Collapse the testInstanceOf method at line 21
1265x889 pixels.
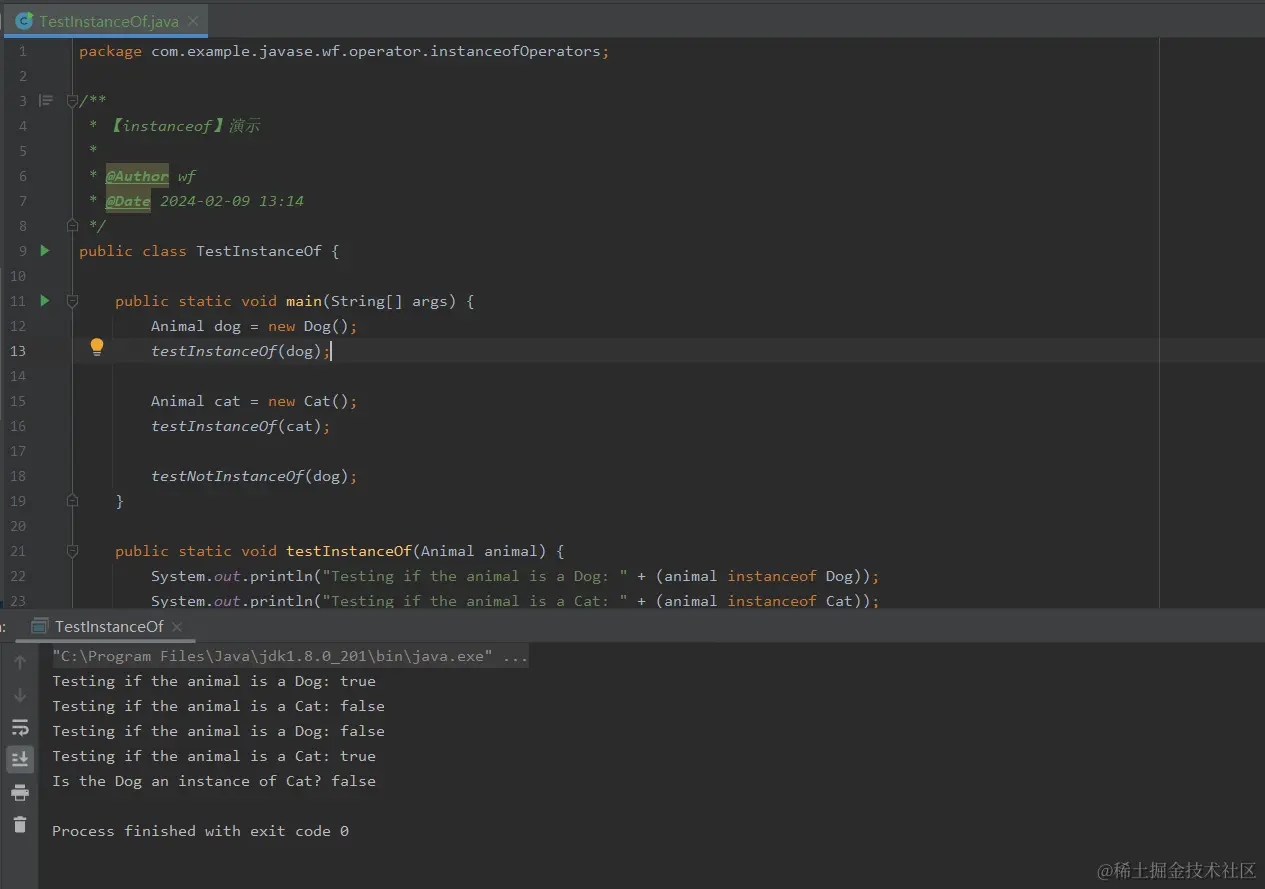point(72,550)
